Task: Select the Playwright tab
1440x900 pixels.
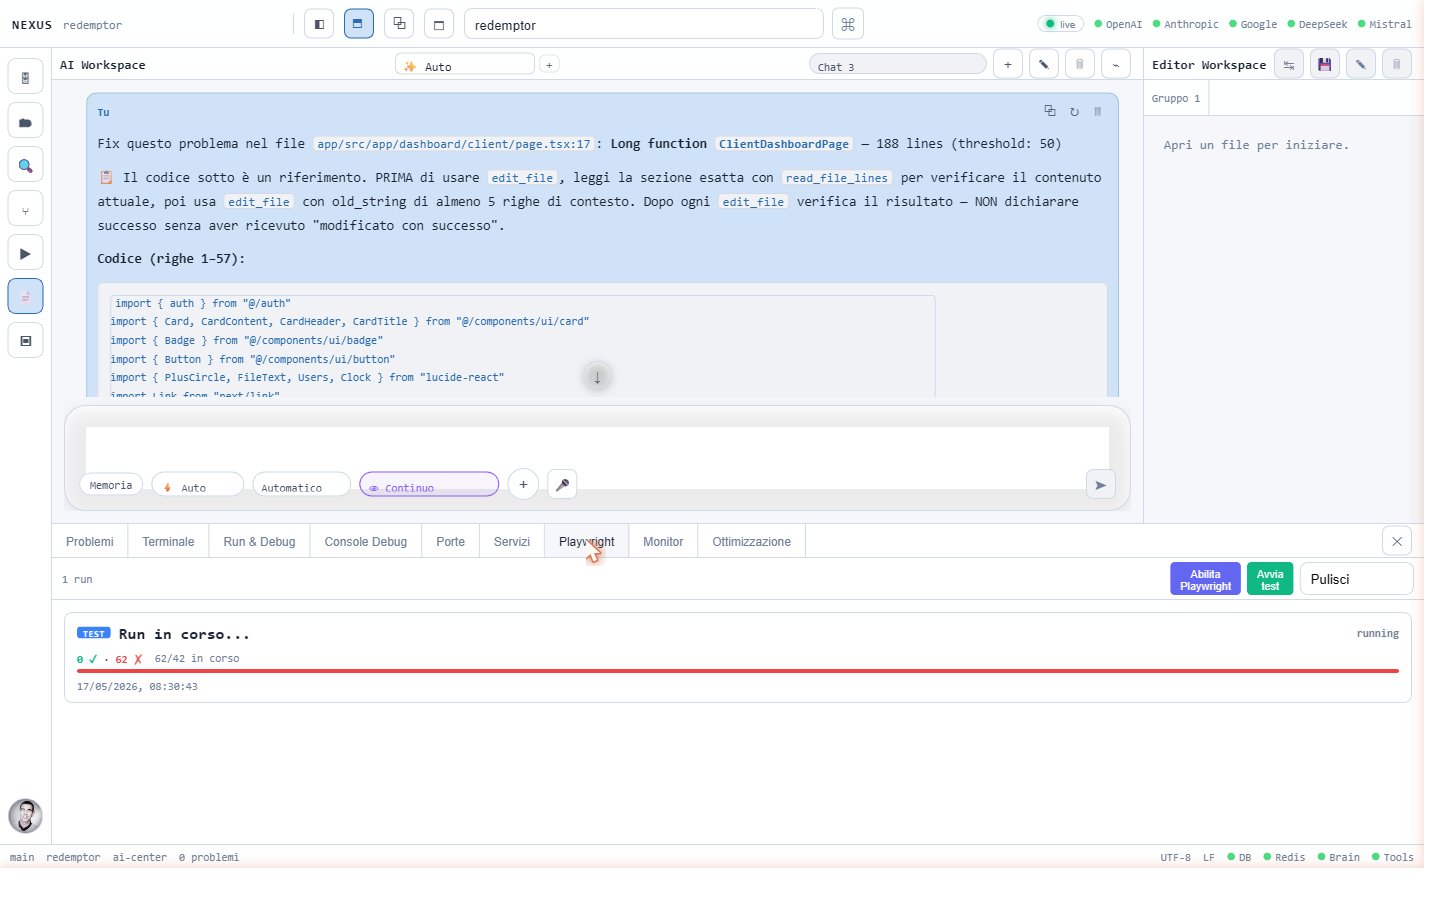Action: click(587, 541)
